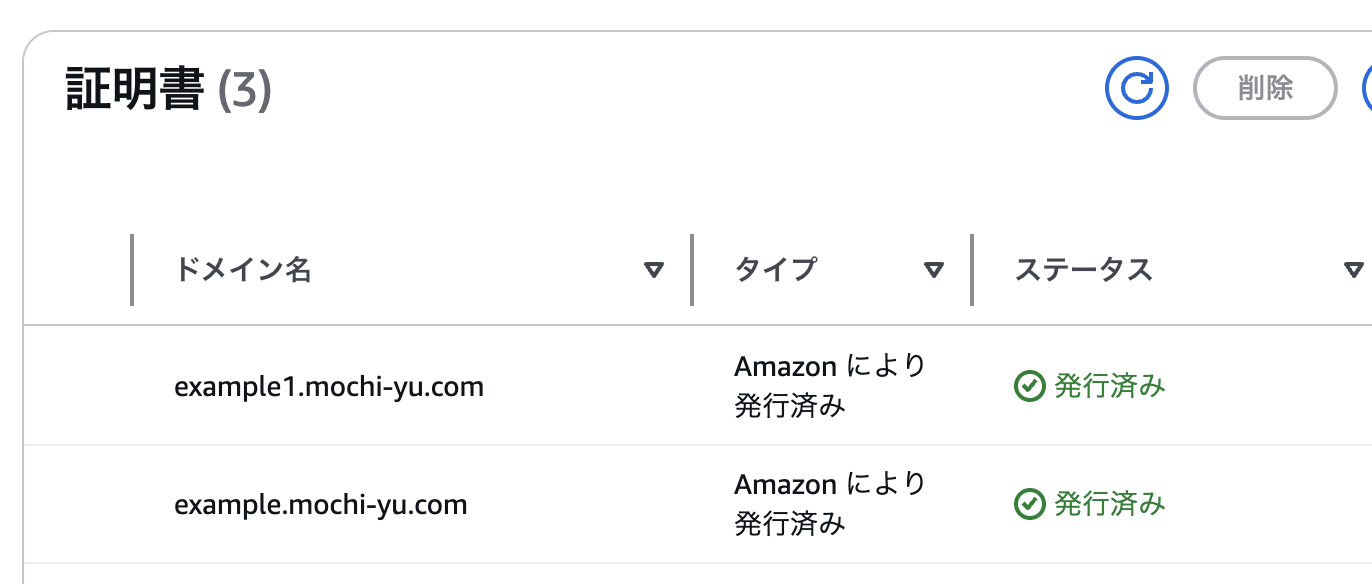1372x584 pixels.
Task: Open the ドメイン名 filter arrow
Action: [654, 268]
